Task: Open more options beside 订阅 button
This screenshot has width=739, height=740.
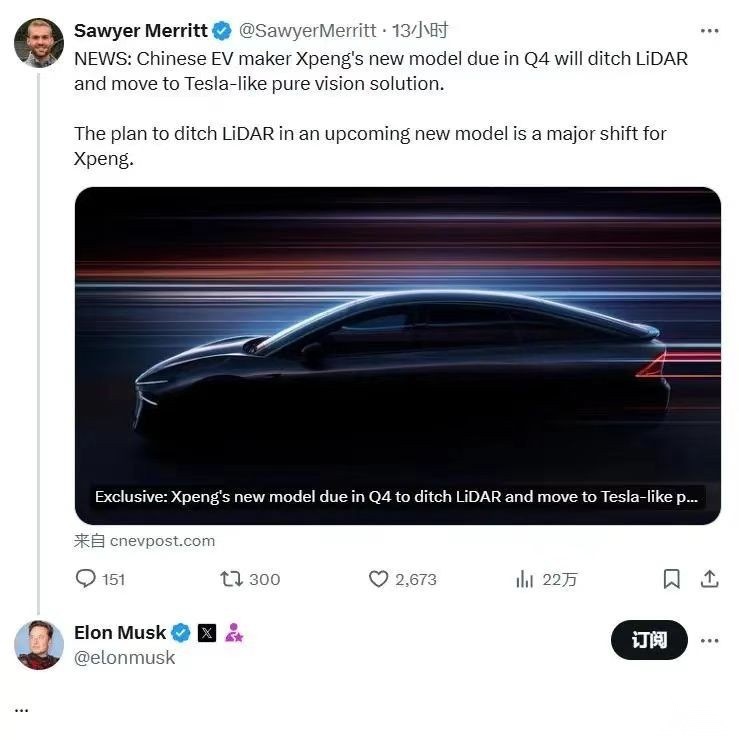Action: click(709, 640)
